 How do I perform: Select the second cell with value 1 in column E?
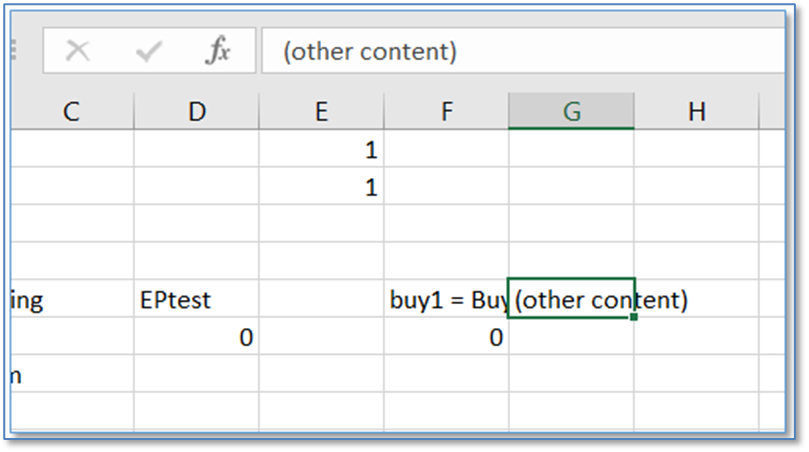(x=321, y=187)
